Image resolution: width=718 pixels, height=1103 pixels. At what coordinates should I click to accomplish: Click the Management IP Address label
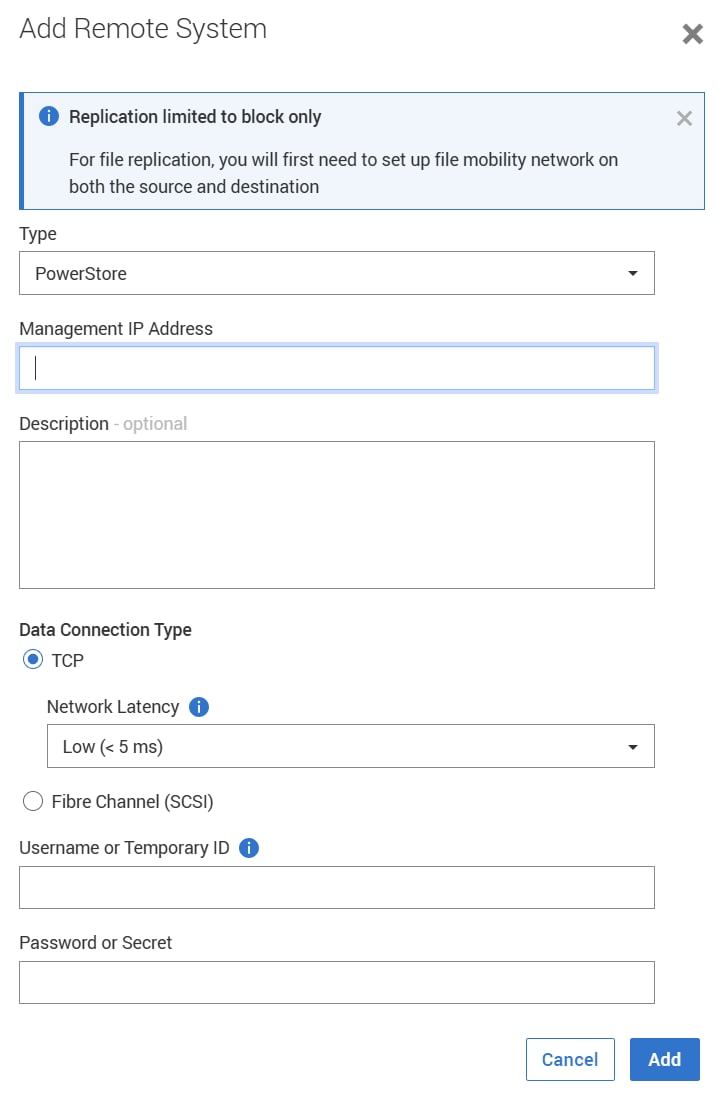(x=116, y=329)
